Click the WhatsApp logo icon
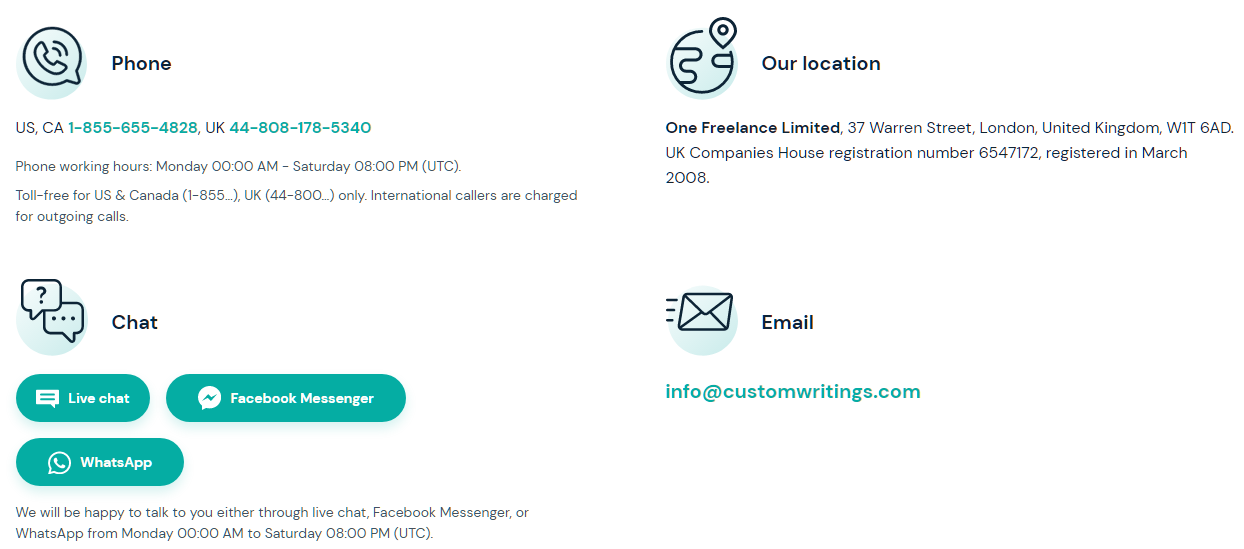This screenshot has width=1244, height=549. coord(60,462)
